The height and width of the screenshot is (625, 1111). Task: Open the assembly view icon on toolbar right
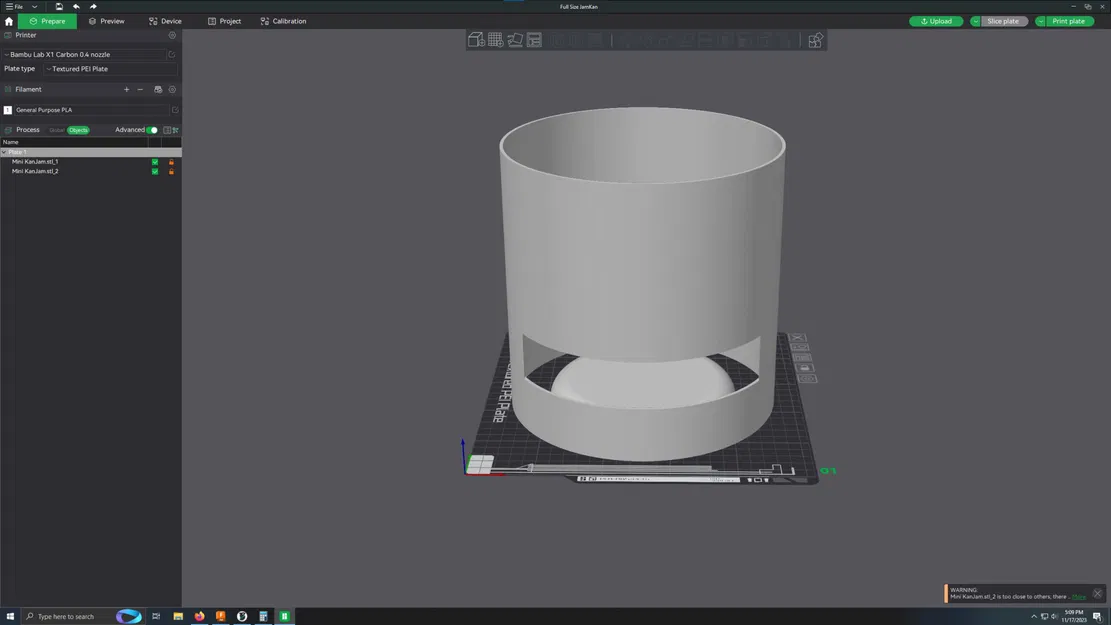[815, 40]
